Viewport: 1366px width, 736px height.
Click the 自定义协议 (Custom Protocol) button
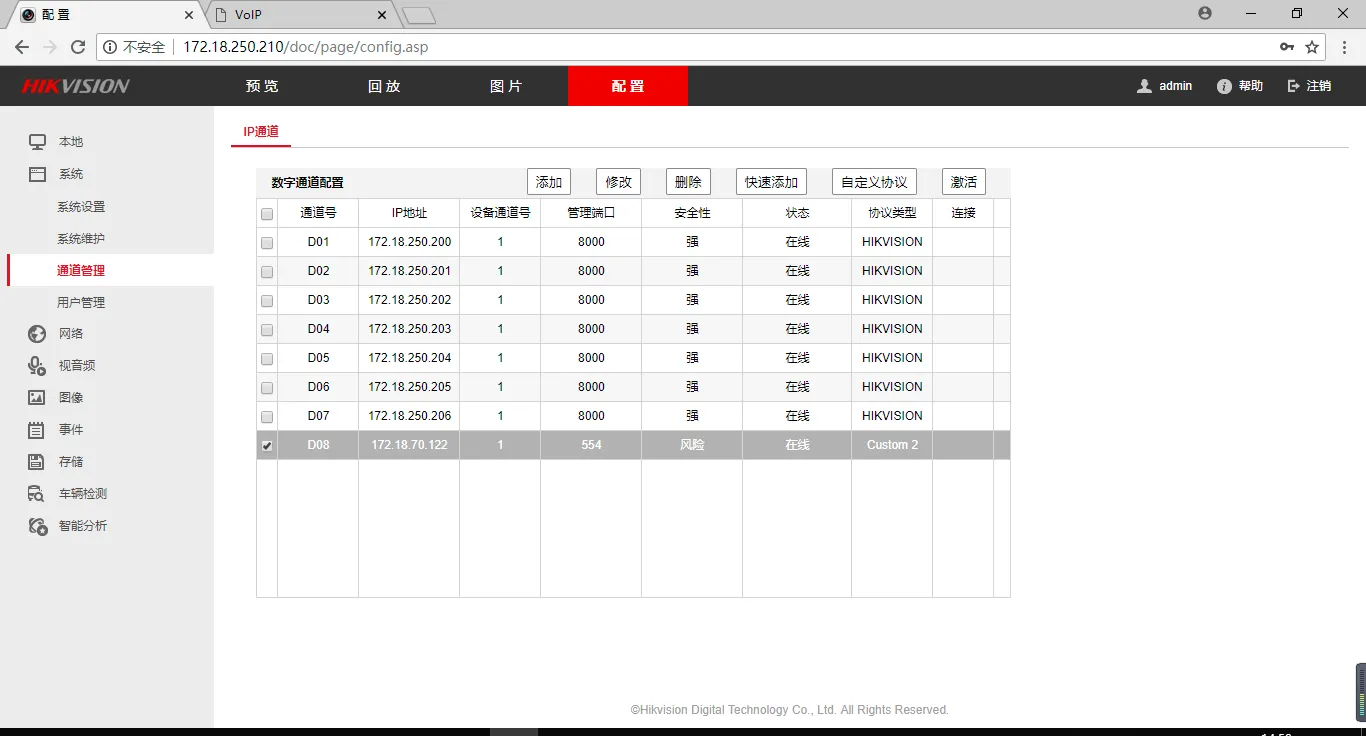pyautogui.click(x=874, y=181)
